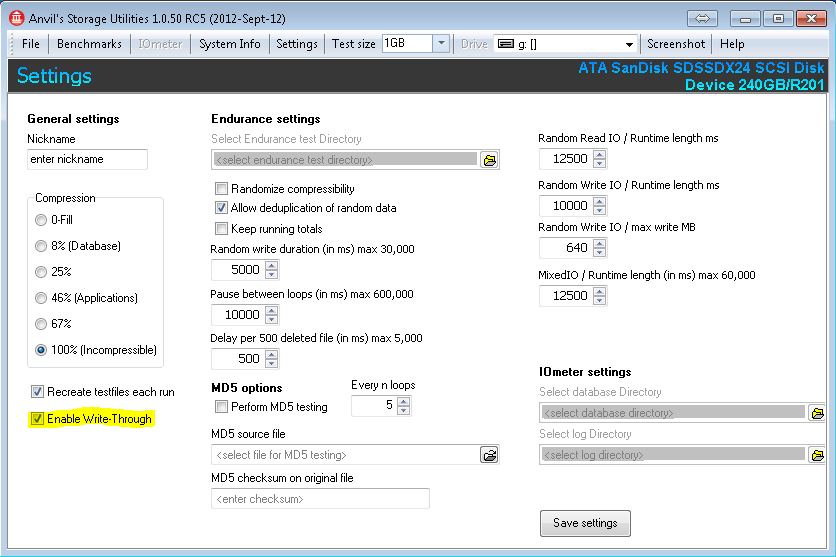836x557 pixels.
Task: Select 8% (Database) compression
Action: [x=41, y=246]
